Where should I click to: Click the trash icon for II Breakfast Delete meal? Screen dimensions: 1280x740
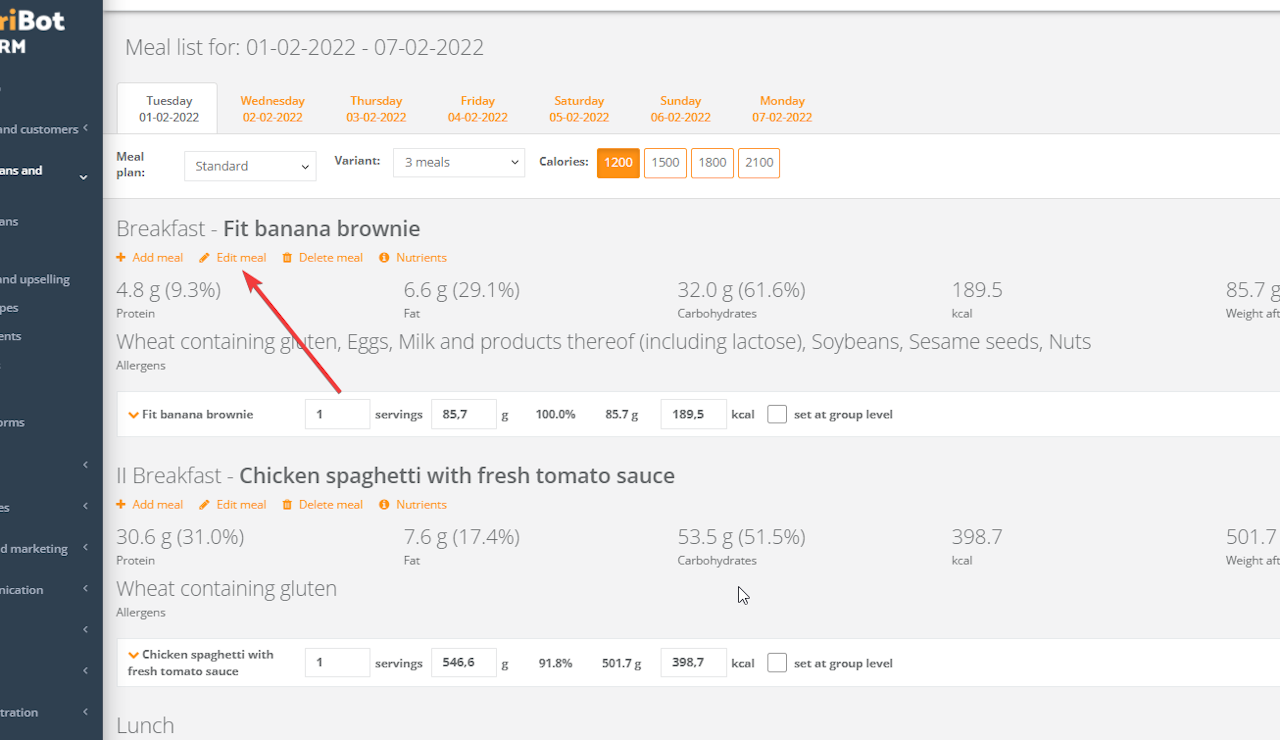[x=288, y=505]
